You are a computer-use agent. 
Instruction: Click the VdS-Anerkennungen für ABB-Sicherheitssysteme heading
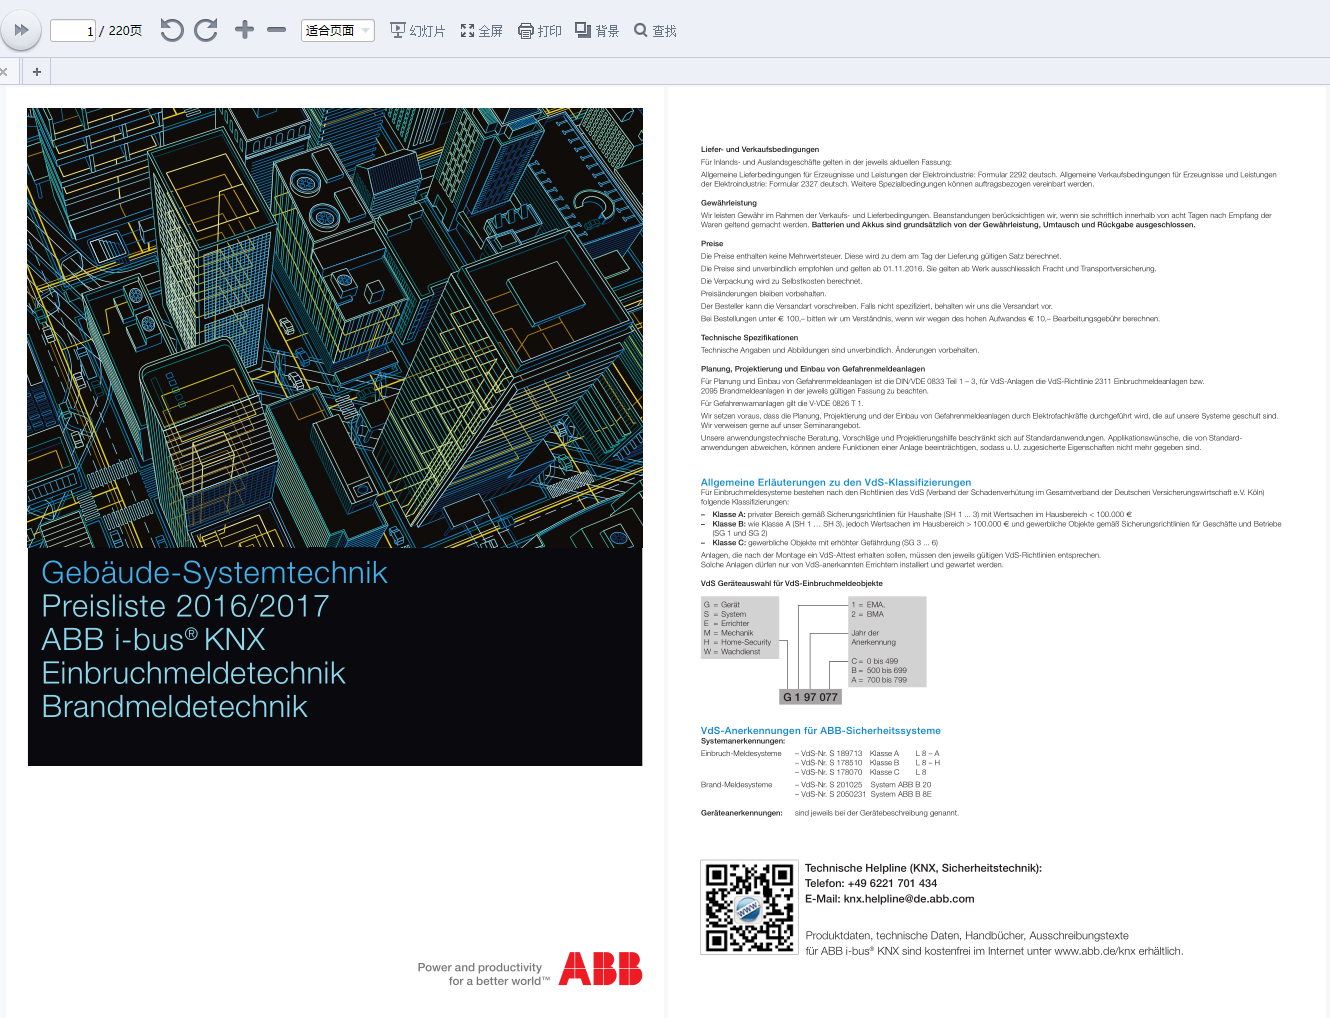820,731
